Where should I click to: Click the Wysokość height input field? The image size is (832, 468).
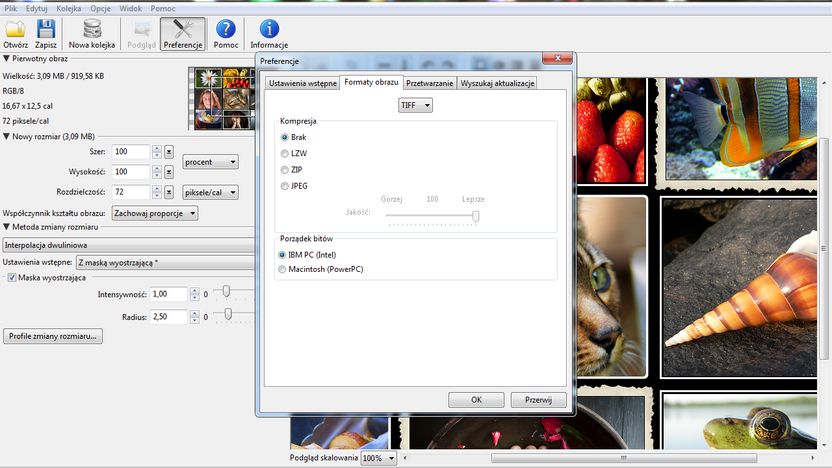coord(131,172)
